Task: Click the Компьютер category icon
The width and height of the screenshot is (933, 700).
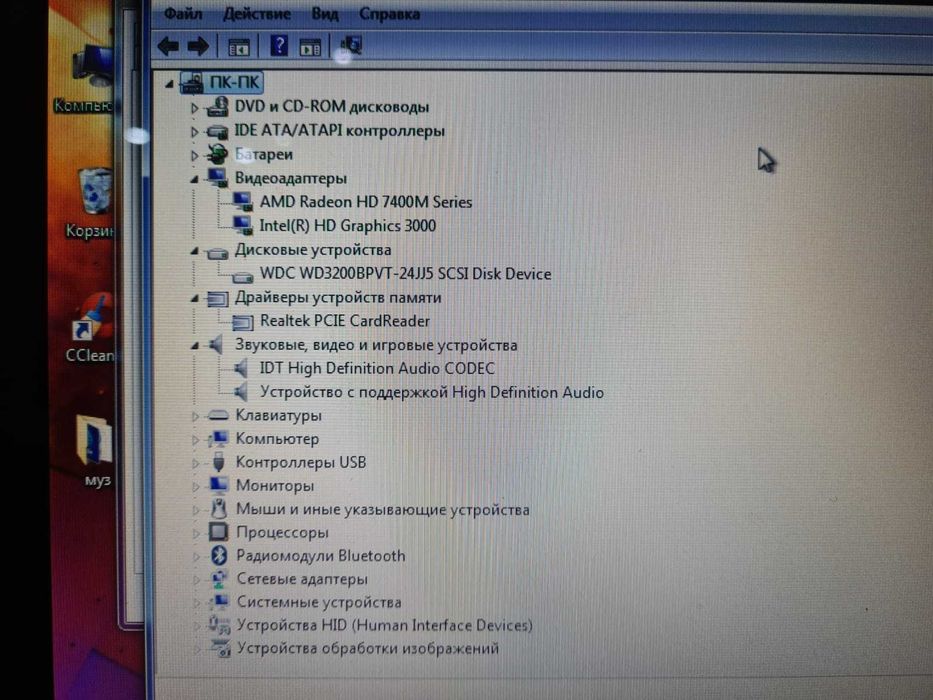Action: (x=218, y=439)
